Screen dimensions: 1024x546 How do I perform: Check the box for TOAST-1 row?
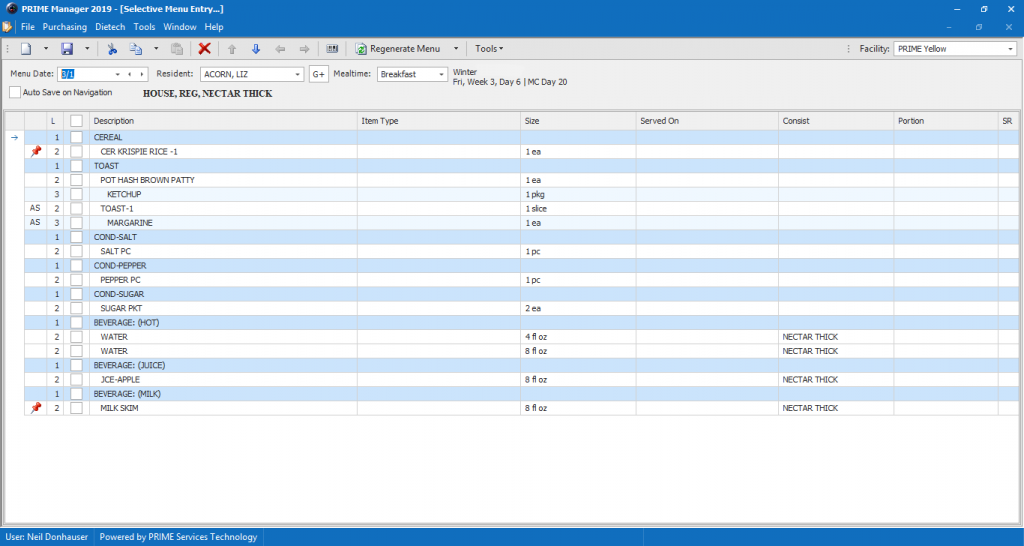[x=76, y=208]
